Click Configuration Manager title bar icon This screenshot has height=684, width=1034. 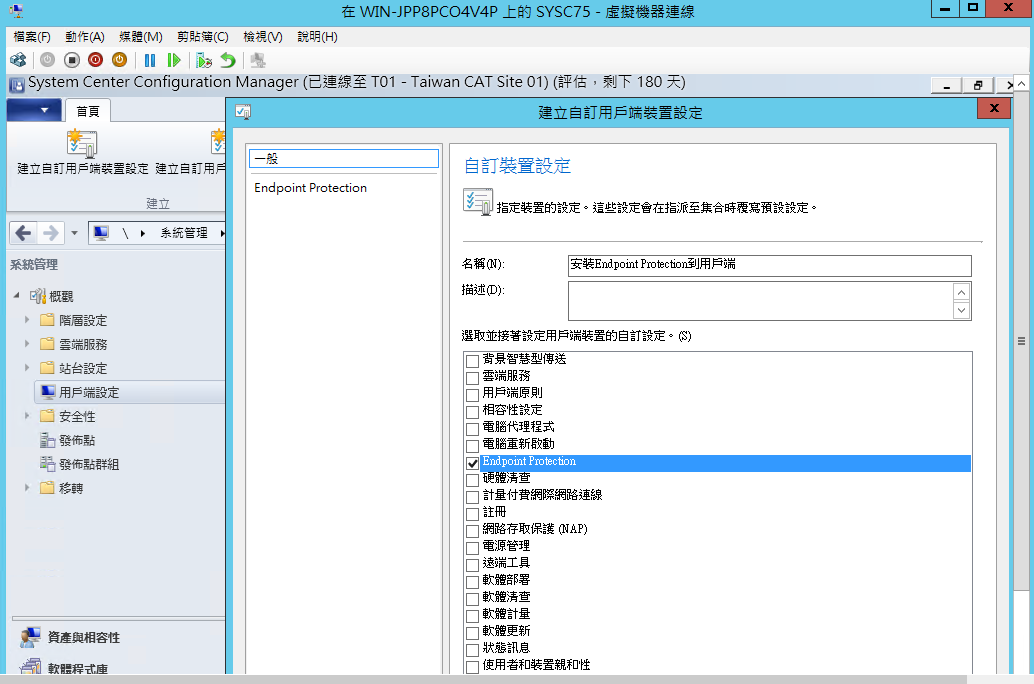16,84
